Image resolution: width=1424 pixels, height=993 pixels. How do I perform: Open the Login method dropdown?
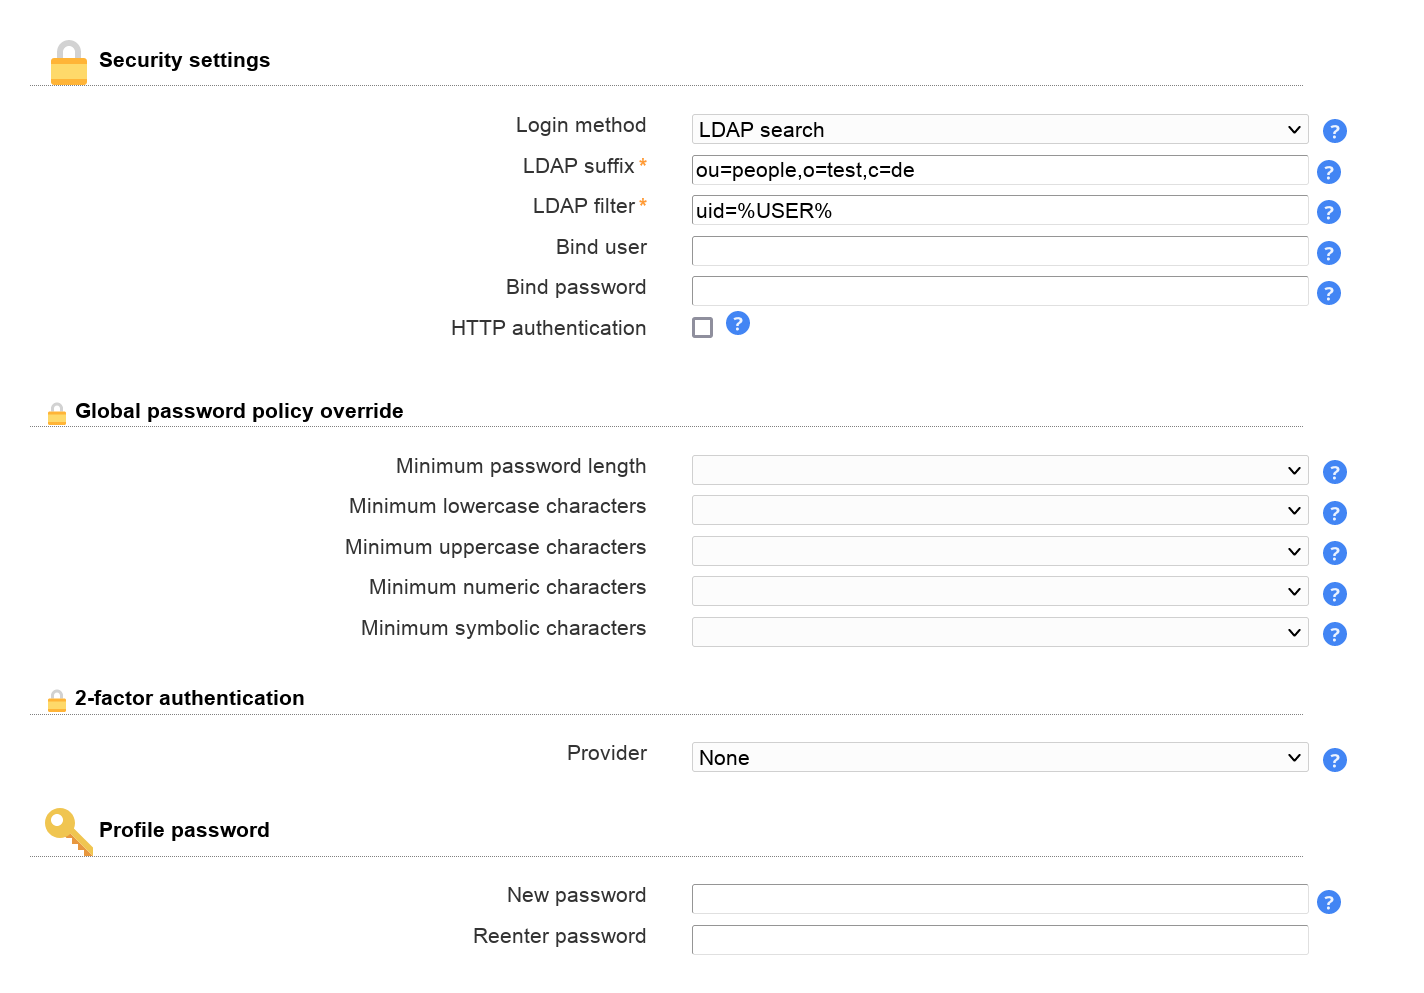pos(999,130)
